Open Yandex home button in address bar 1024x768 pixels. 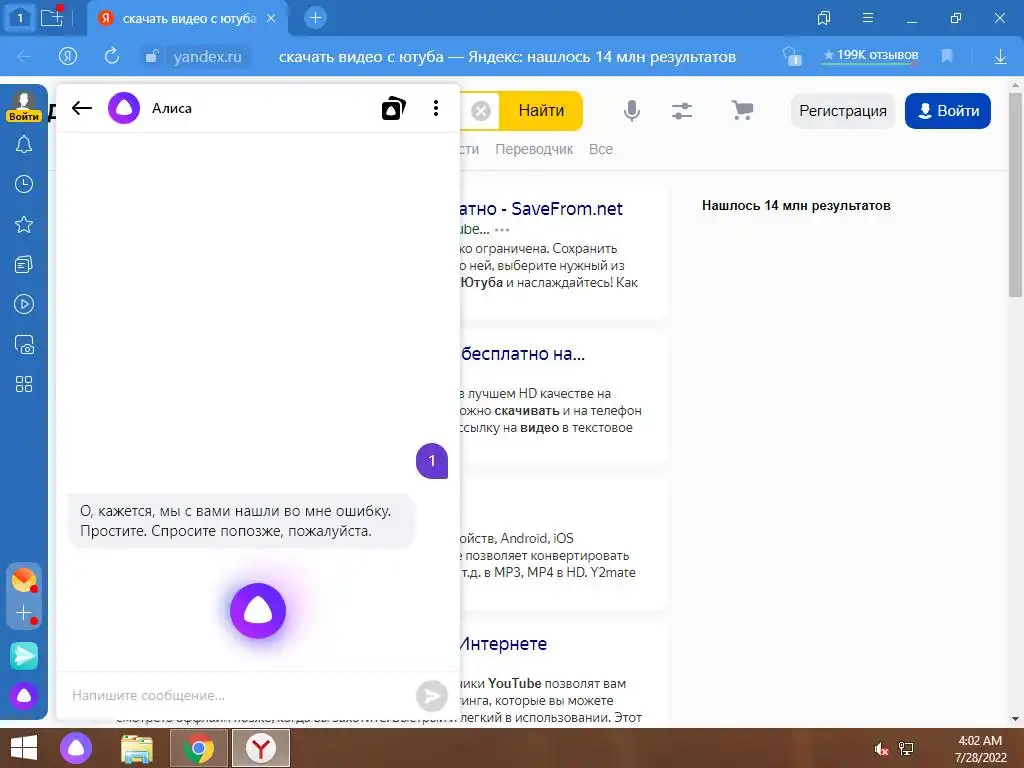(68, 57)
